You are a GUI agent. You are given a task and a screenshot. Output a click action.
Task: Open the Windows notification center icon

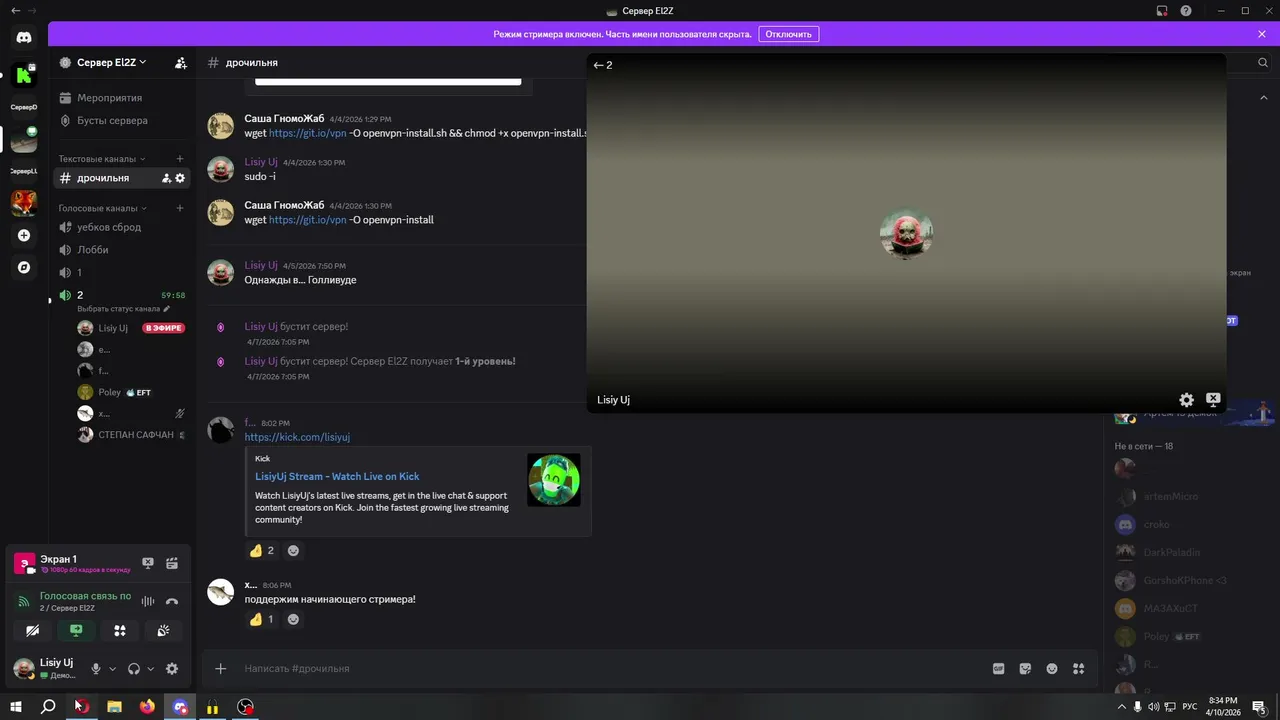1259,707
